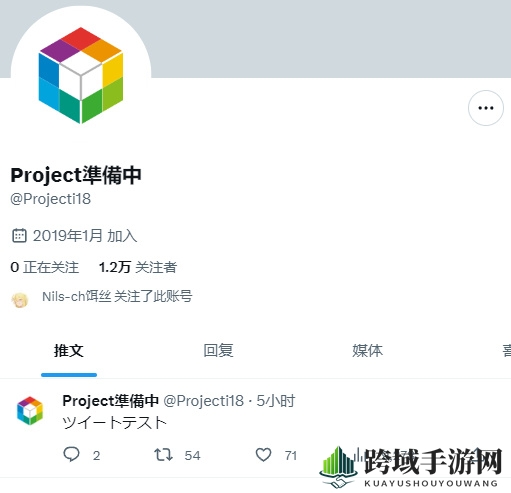Open the 1.2万 关注者 followers list

coord(138,267)
